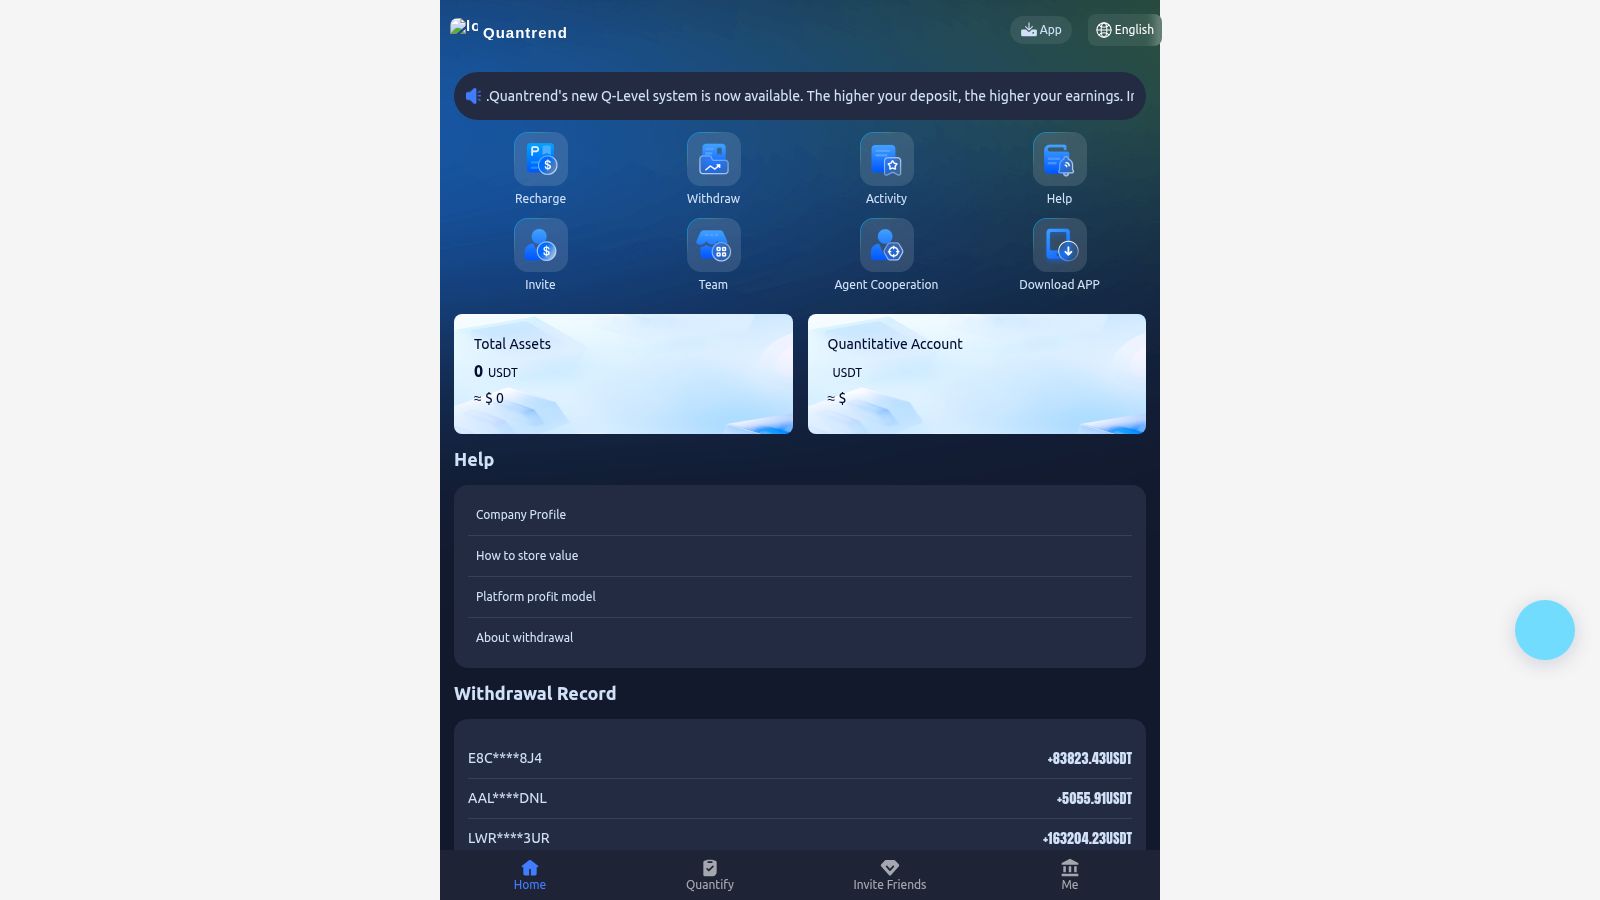This screenshot has width=1600, height=900.
Task: Click the announcement speaker icon
Action: click(473, 96)
